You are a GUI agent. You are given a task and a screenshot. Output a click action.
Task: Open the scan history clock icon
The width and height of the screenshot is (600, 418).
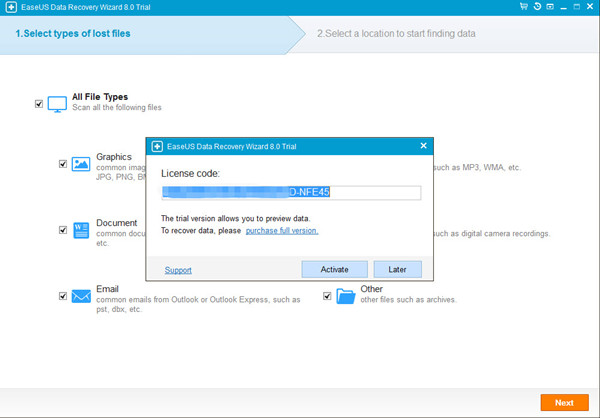point(537,6)
